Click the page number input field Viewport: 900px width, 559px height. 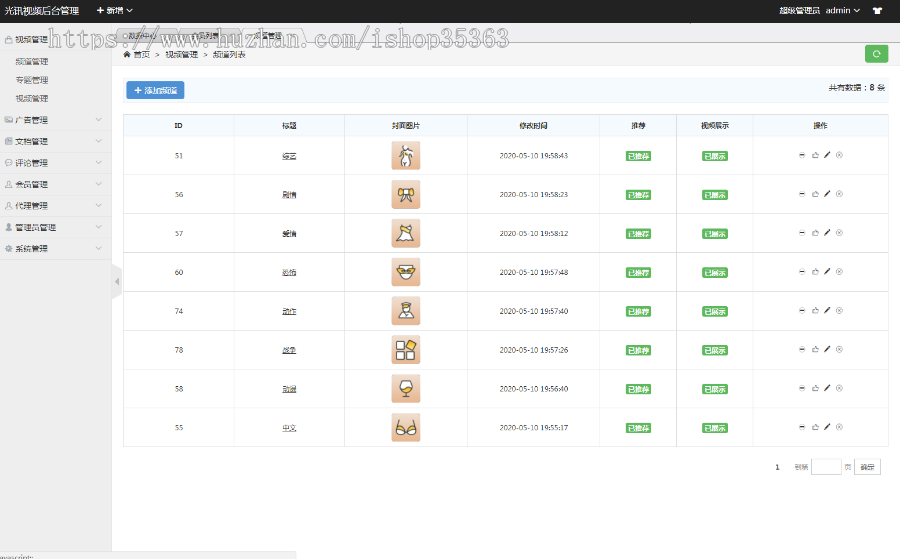point(826,467)
